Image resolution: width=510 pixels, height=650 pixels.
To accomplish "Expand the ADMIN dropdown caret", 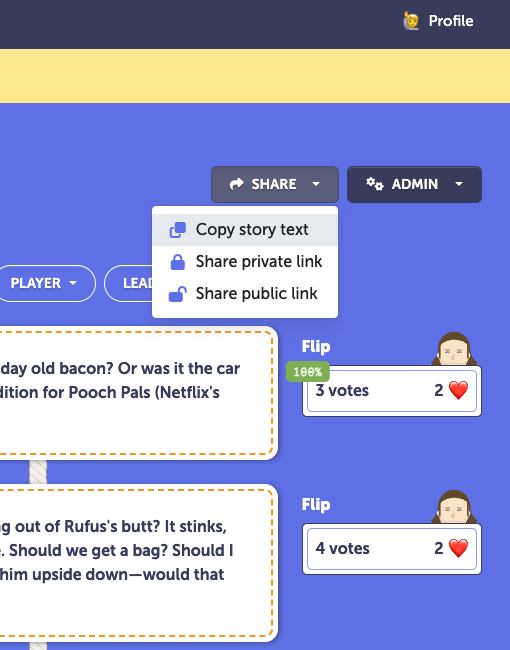I will click(459, 184).
